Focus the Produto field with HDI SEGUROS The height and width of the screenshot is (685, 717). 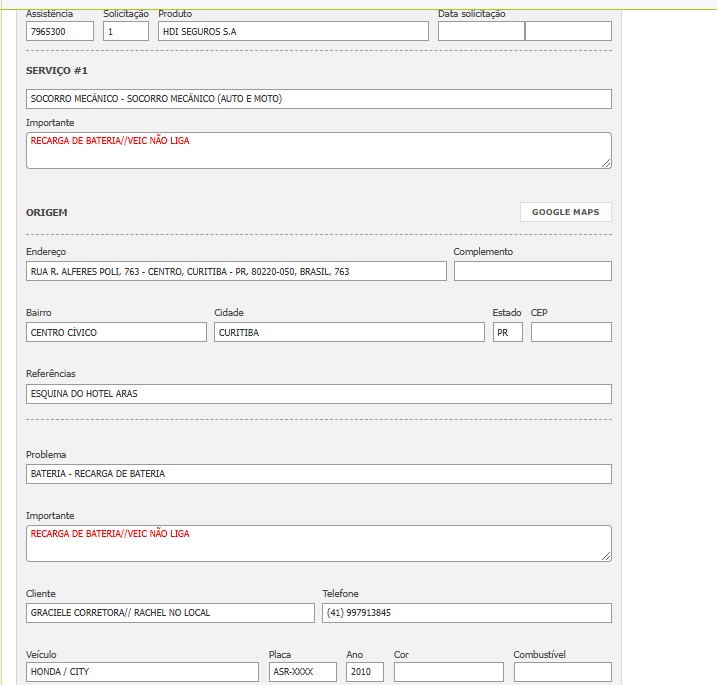pos(293,32)
